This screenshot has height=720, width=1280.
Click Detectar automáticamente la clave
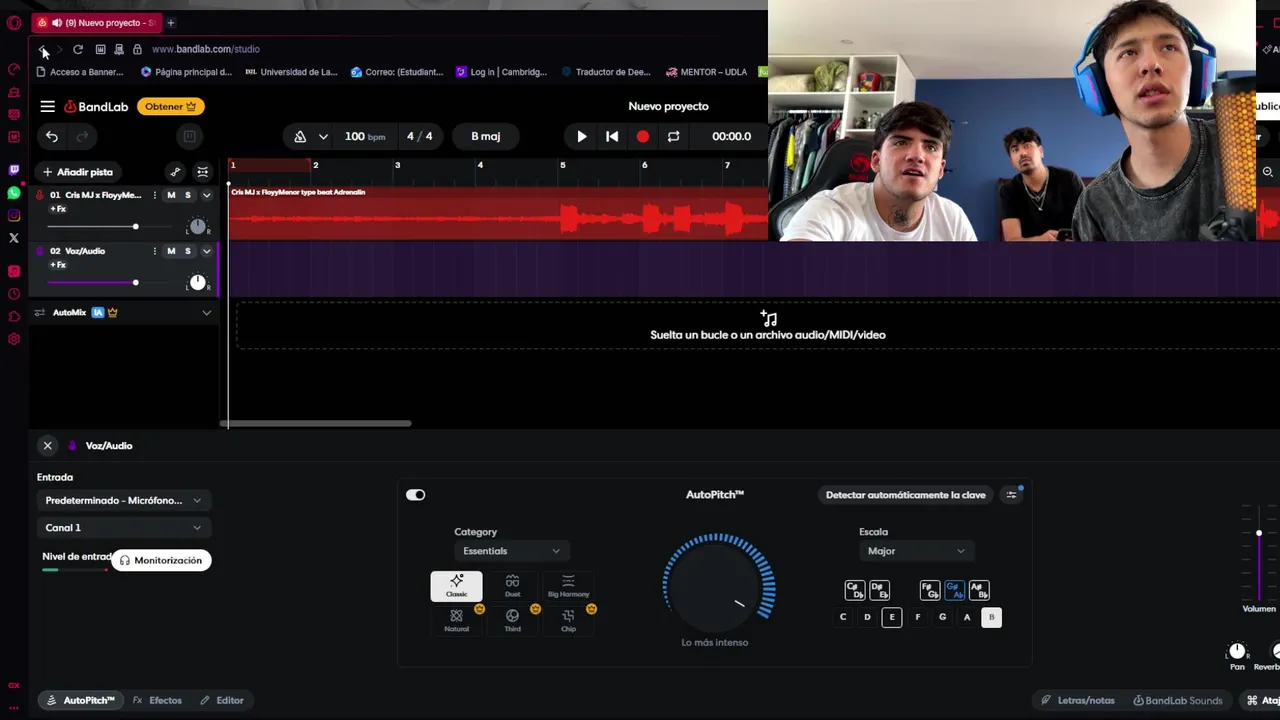click(x=905, y=495)
